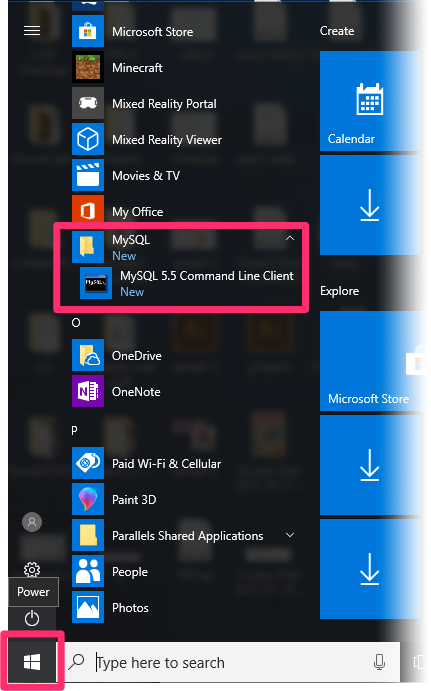Open Paint 3D app
The image size is (431, 691).
(115, 499)
